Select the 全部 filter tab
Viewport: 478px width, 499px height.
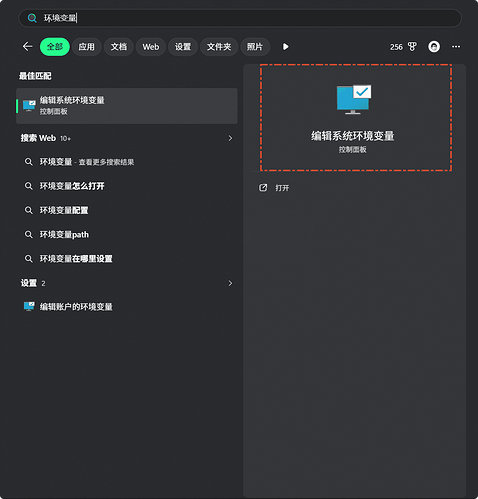[55, 47]
